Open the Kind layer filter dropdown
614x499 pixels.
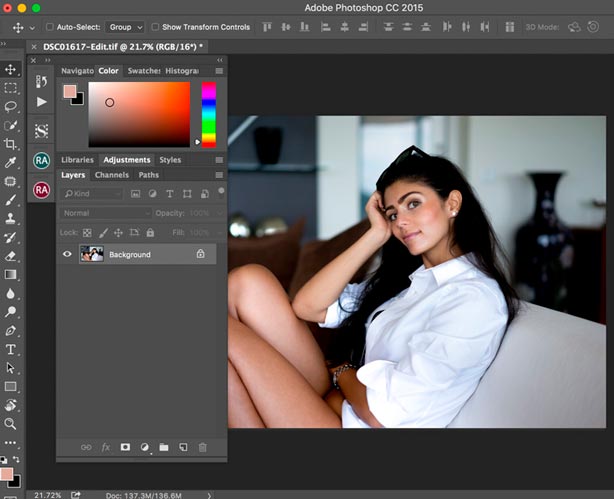90,193
